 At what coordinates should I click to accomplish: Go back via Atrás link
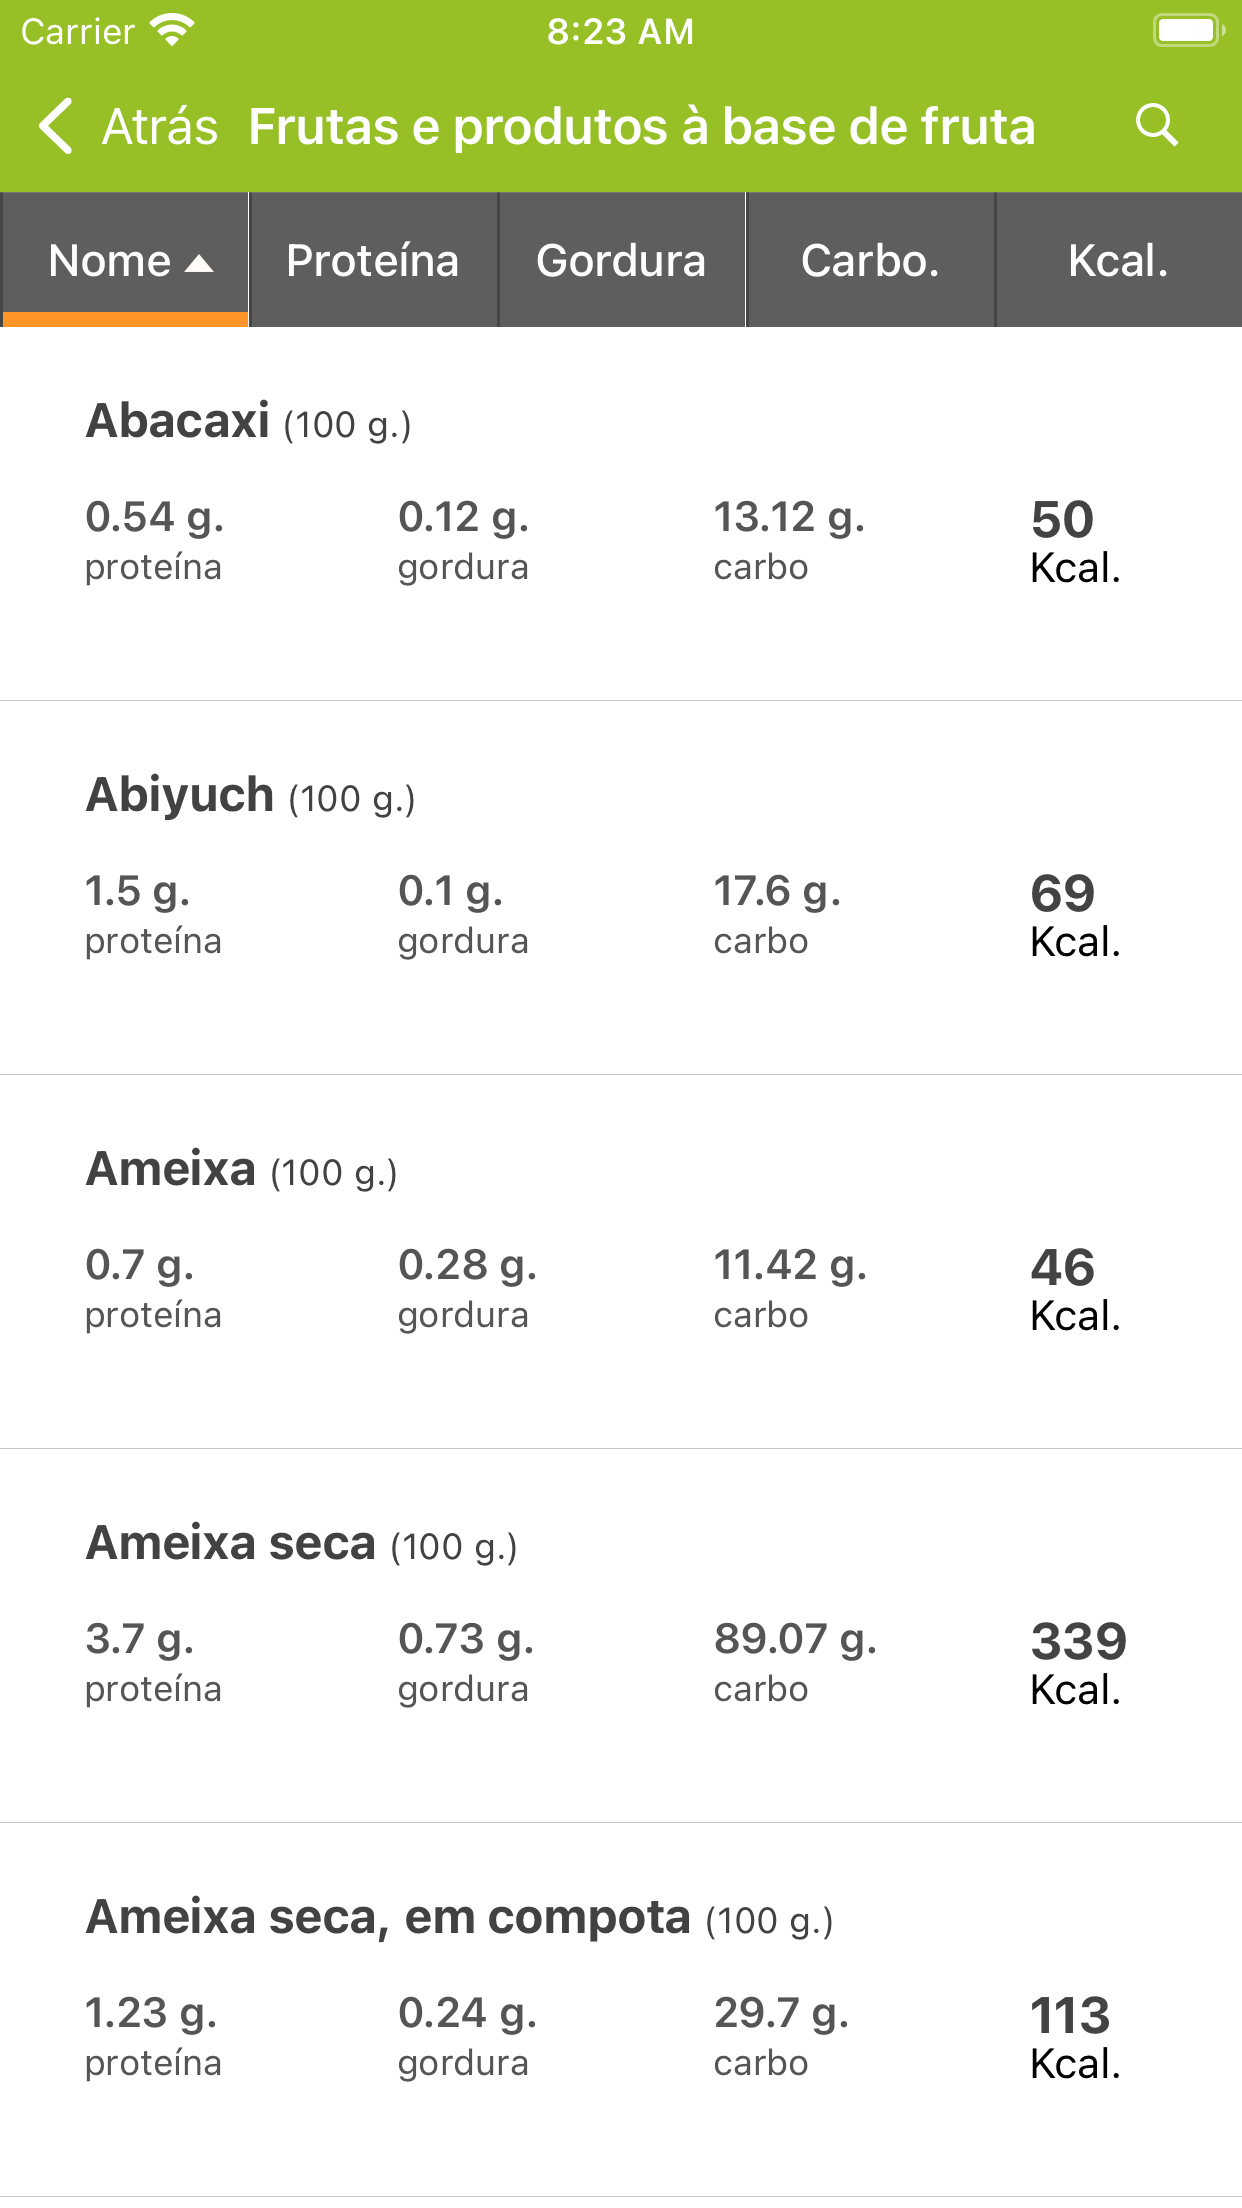[x=160, y=127]
